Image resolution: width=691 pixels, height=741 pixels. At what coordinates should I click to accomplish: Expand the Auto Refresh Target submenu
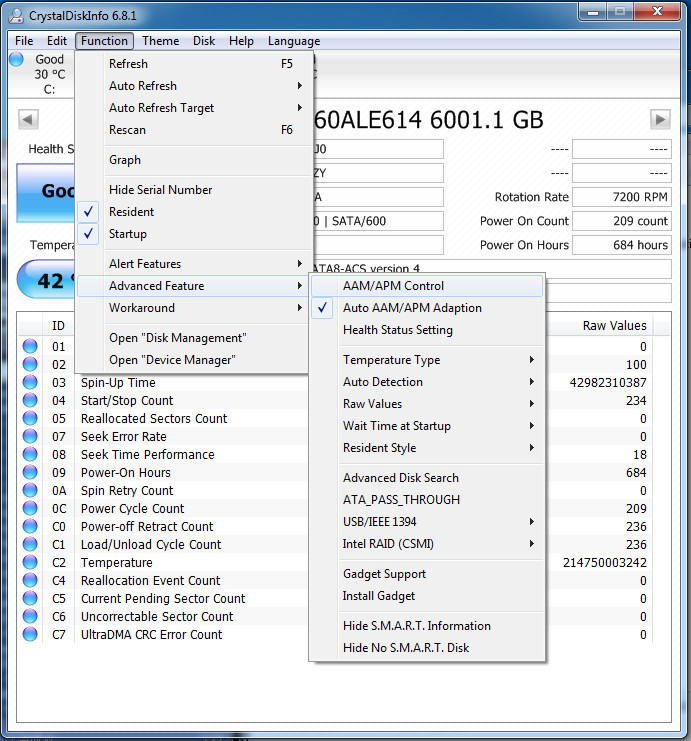click(193, 108)
